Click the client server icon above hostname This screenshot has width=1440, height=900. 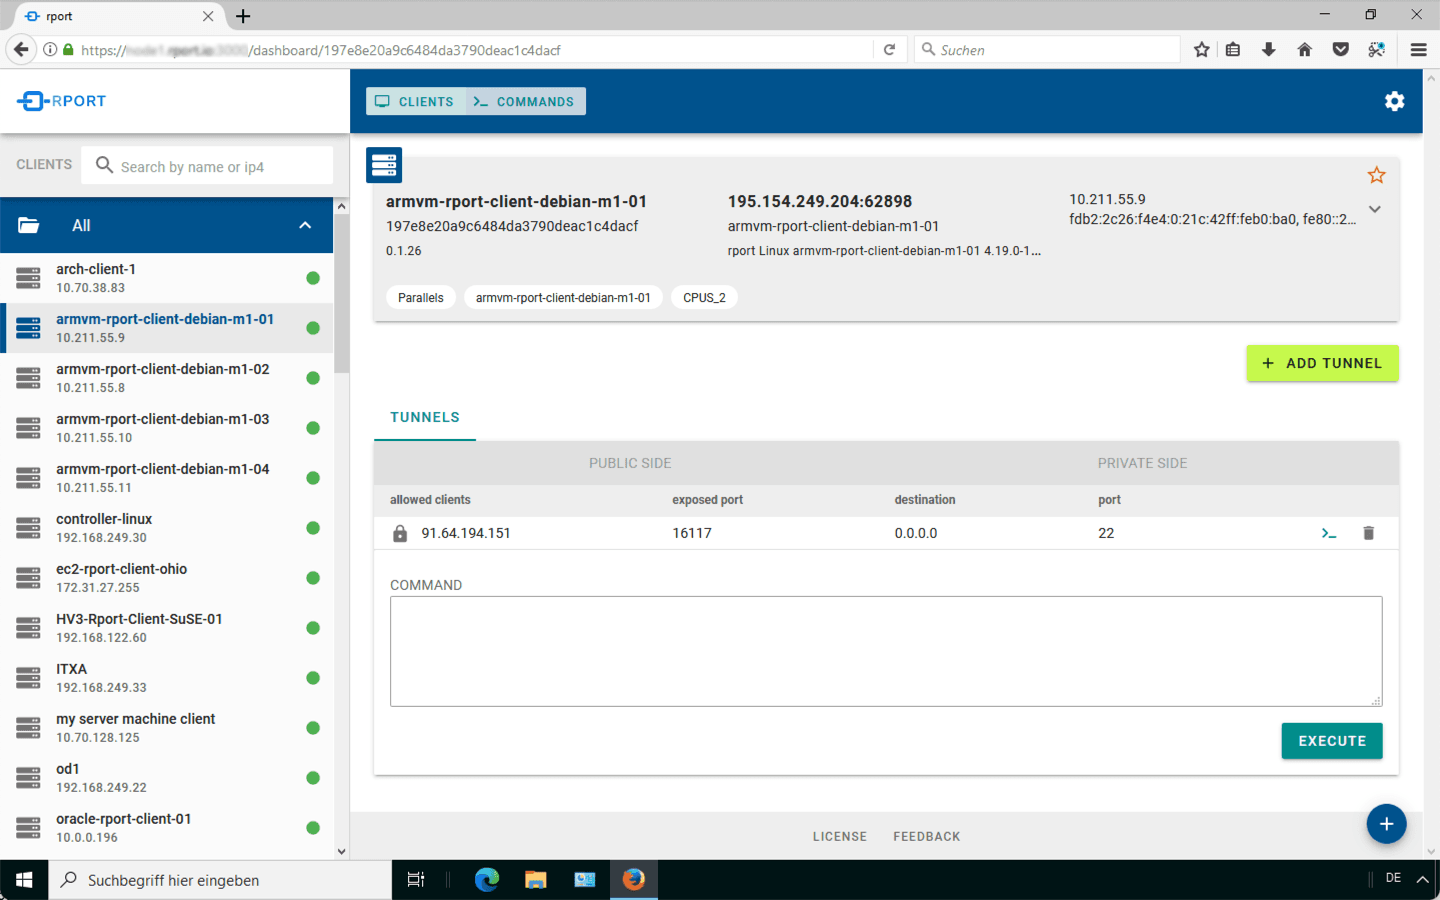[384, 165]
